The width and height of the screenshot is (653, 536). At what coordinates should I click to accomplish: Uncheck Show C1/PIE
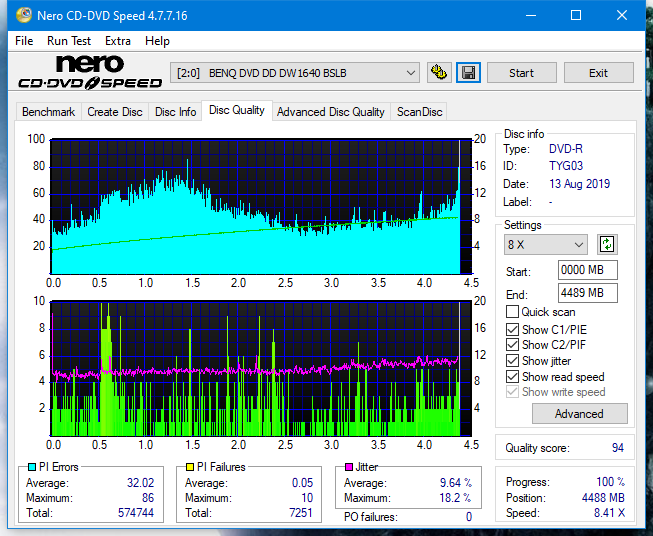click(x=512, y=329)
